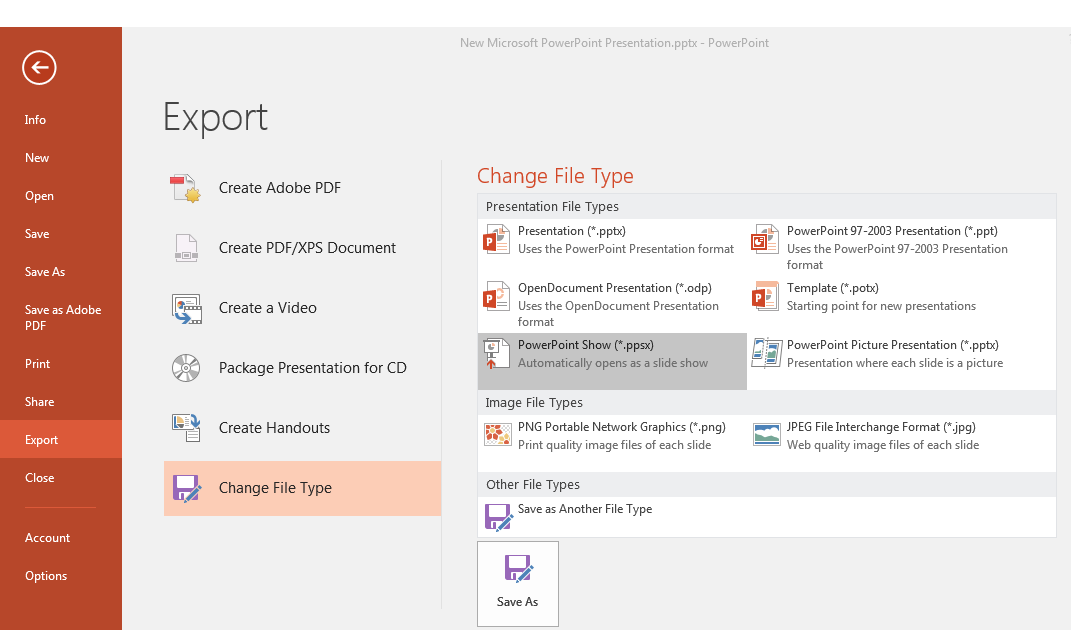Screen dimensions: 1071x630
Task: Click 'Presentation where each slide is a picture'
Action: point(895,363)
